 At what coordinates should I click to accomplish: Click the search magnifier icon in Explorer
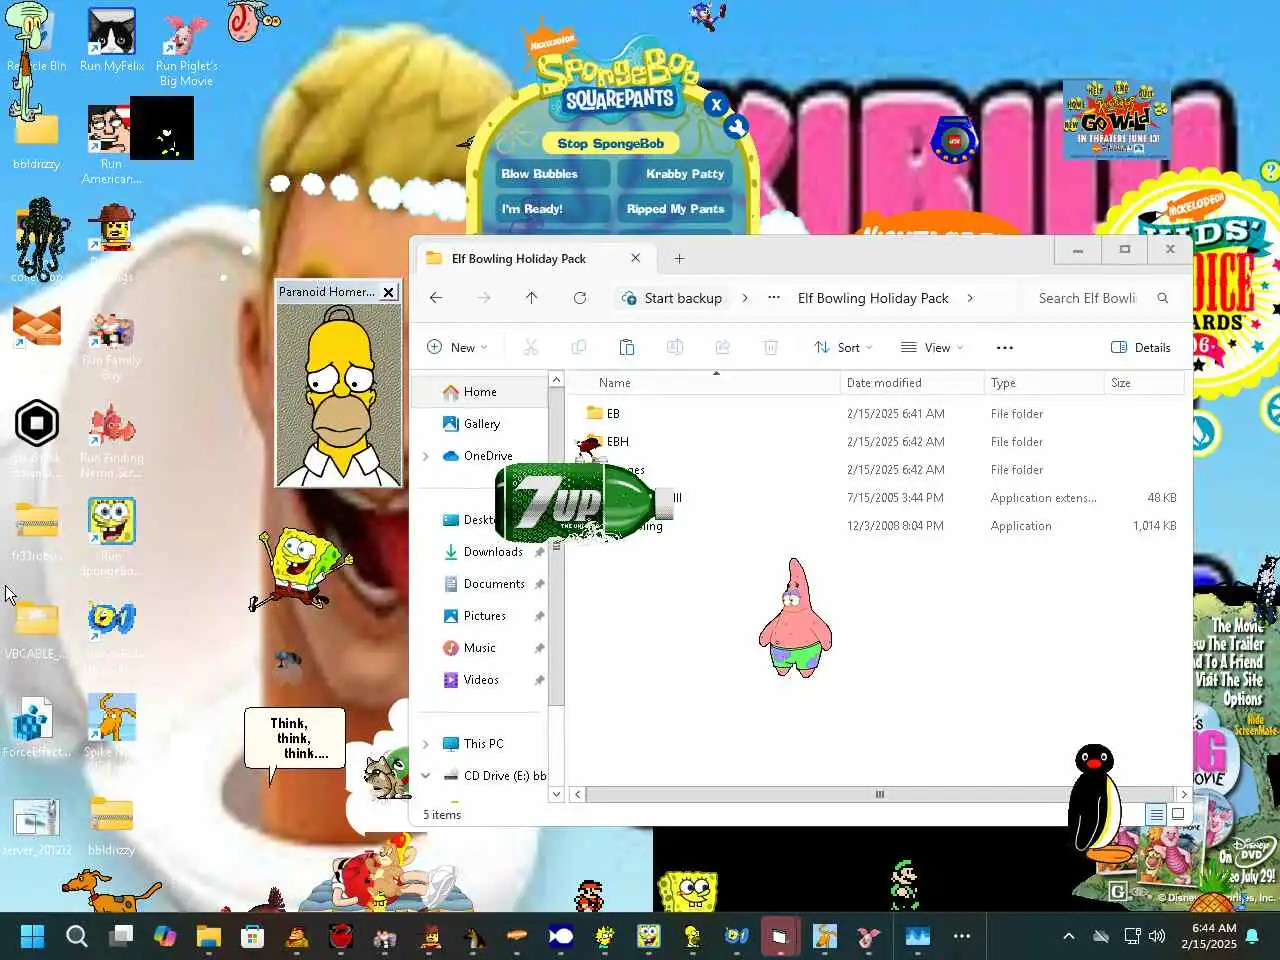pyautogui.click(x=1162, y=298)
